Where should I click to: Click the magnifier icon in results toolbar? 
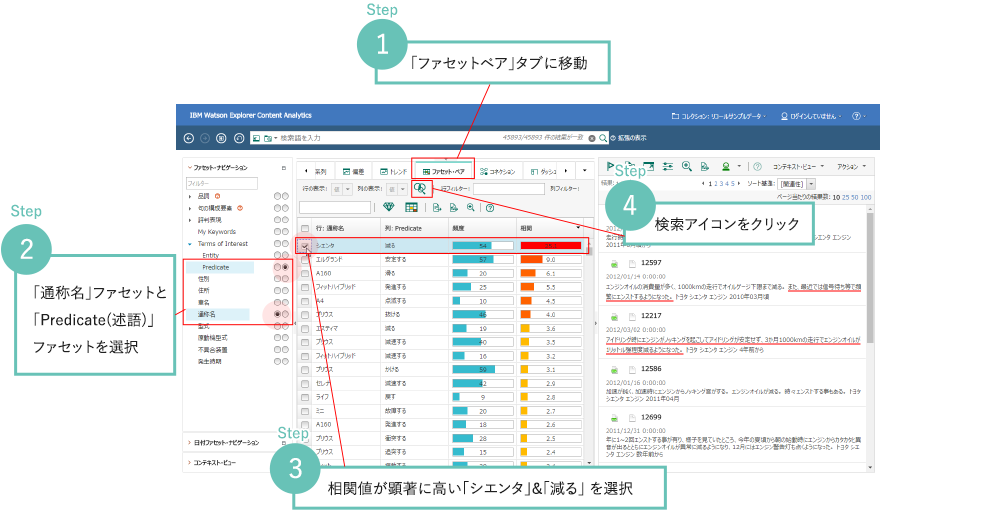(x=687, y=166)
